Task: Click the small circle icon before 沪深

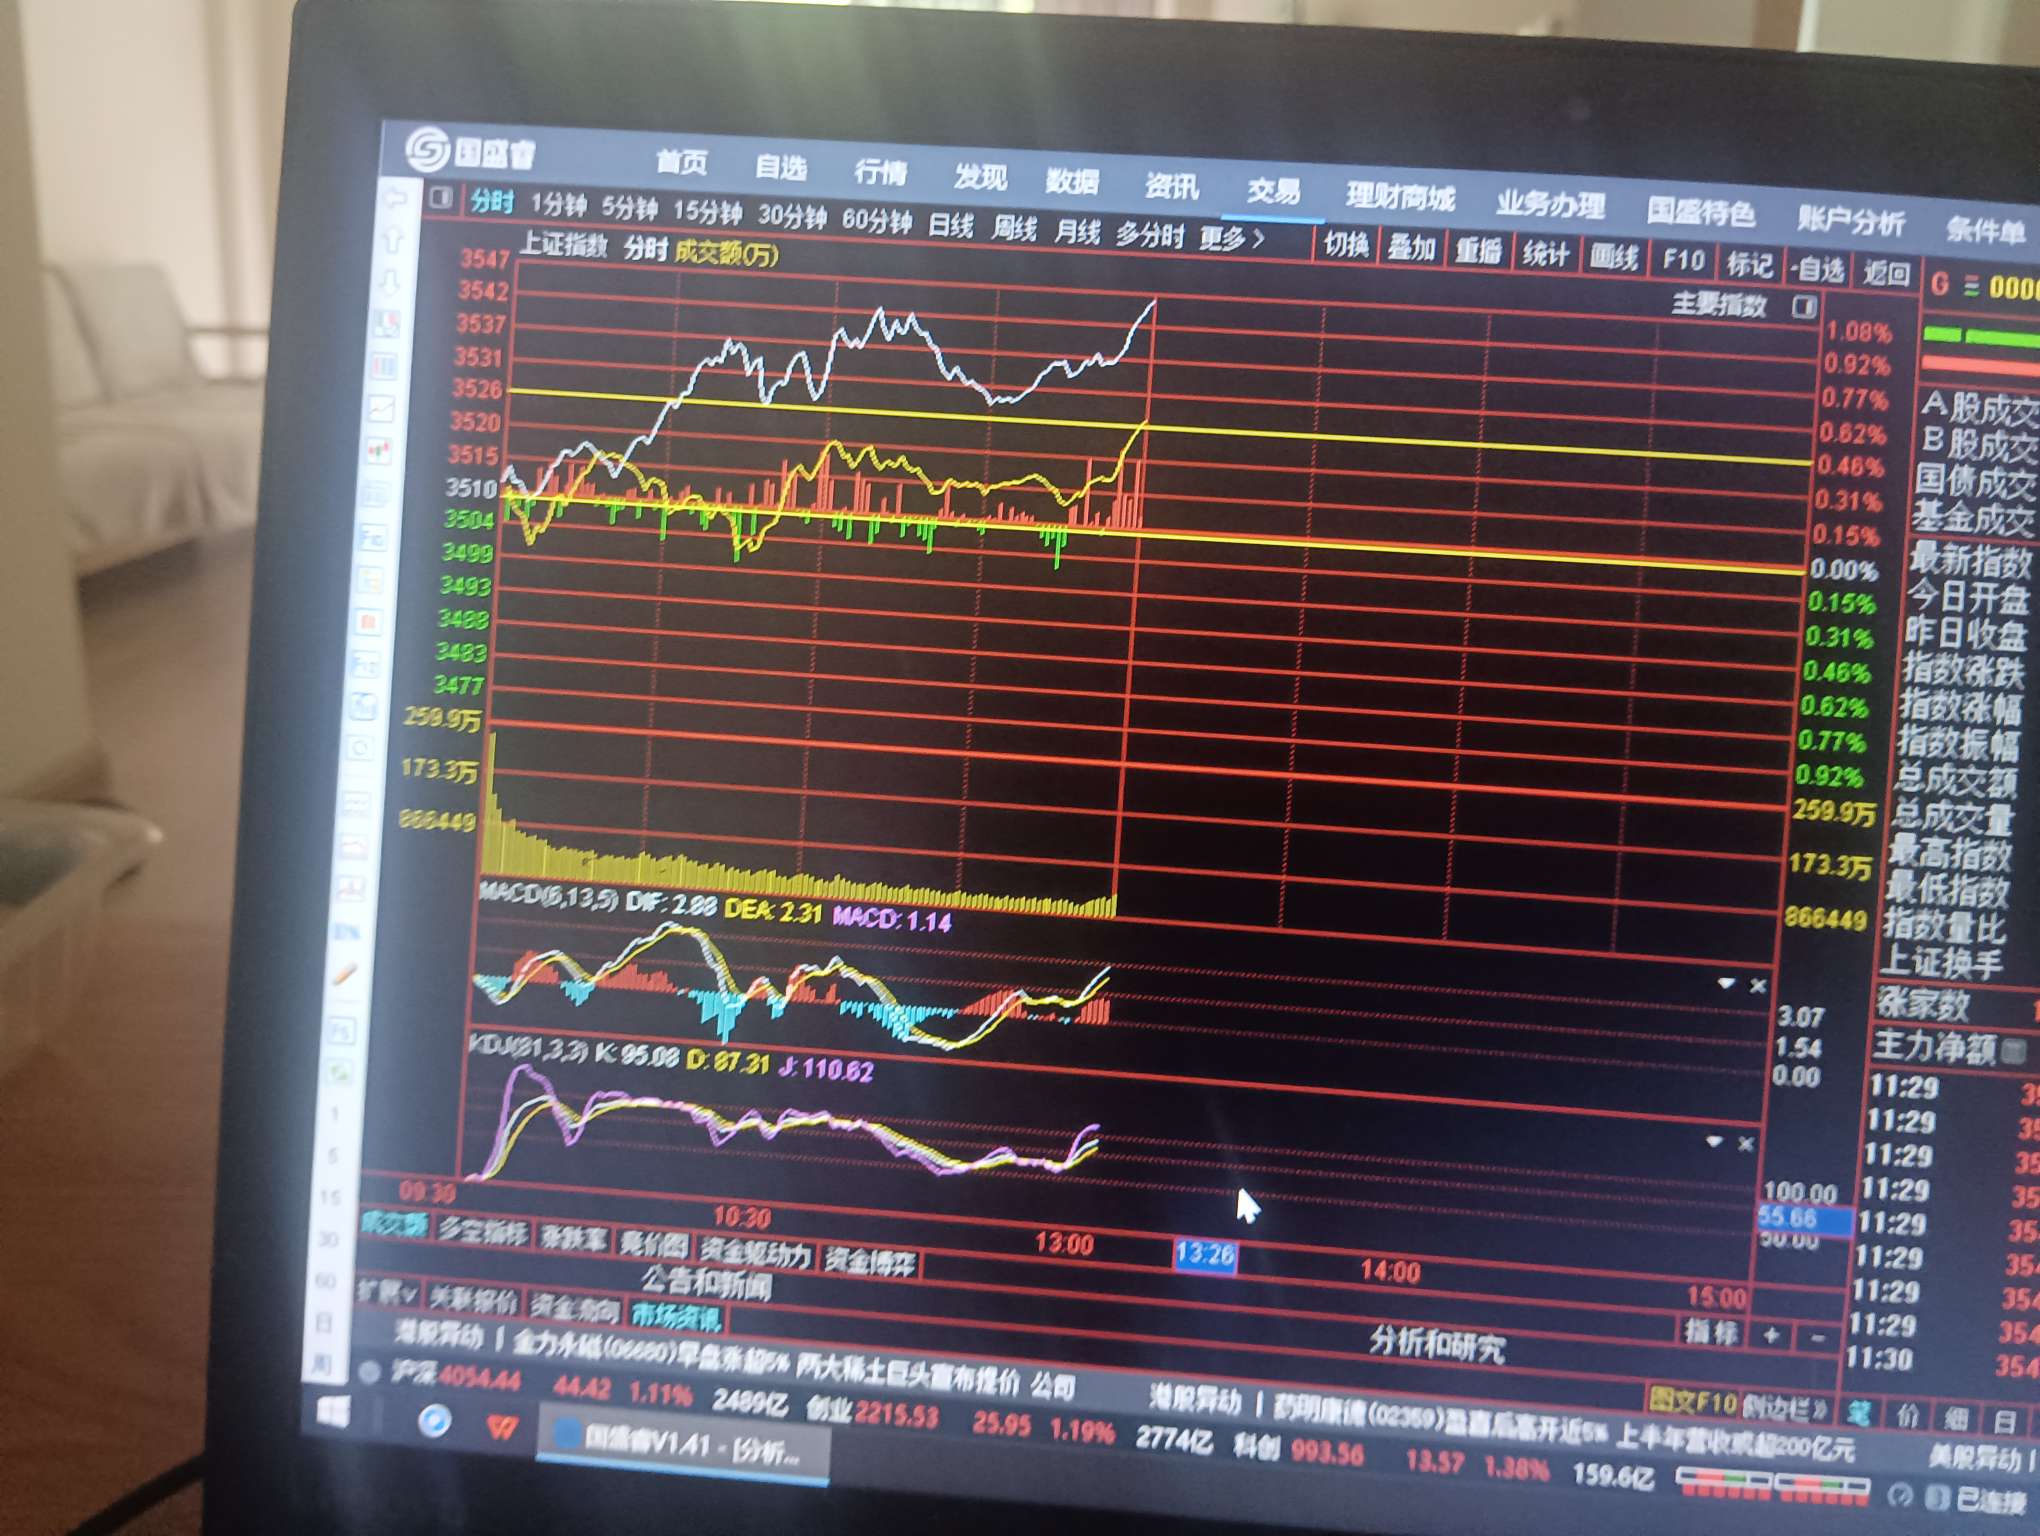Action: [x=369, y=1371]
